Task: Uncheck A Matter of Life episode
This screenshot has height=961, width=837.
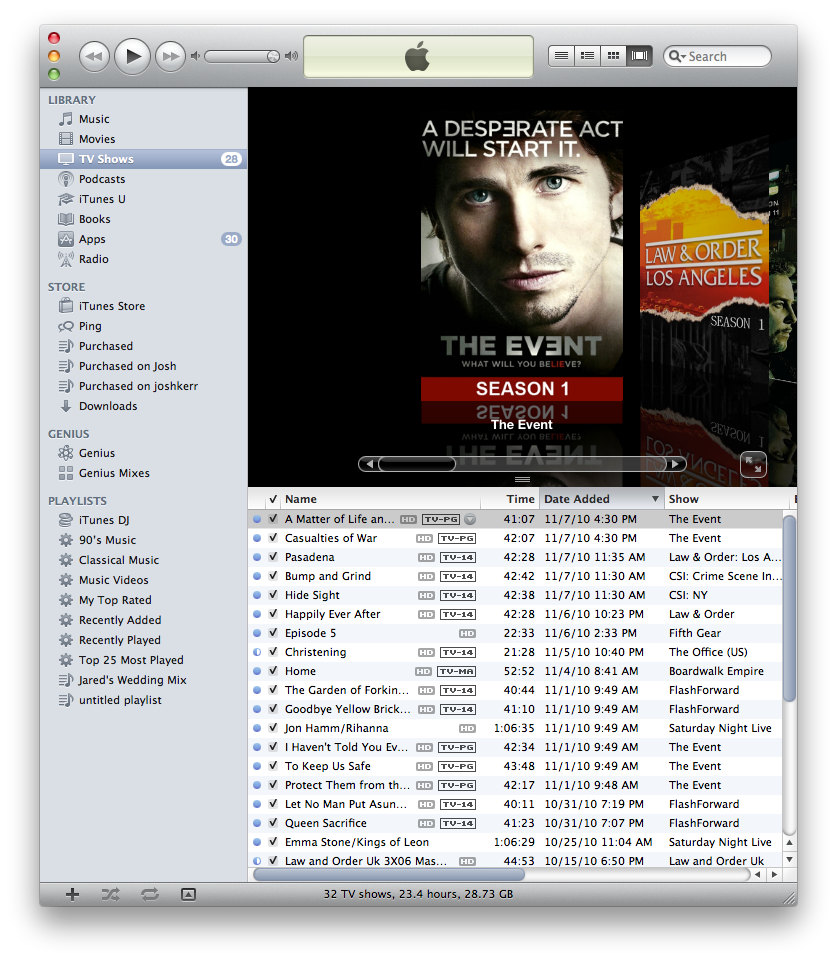Action: point(273,519)
